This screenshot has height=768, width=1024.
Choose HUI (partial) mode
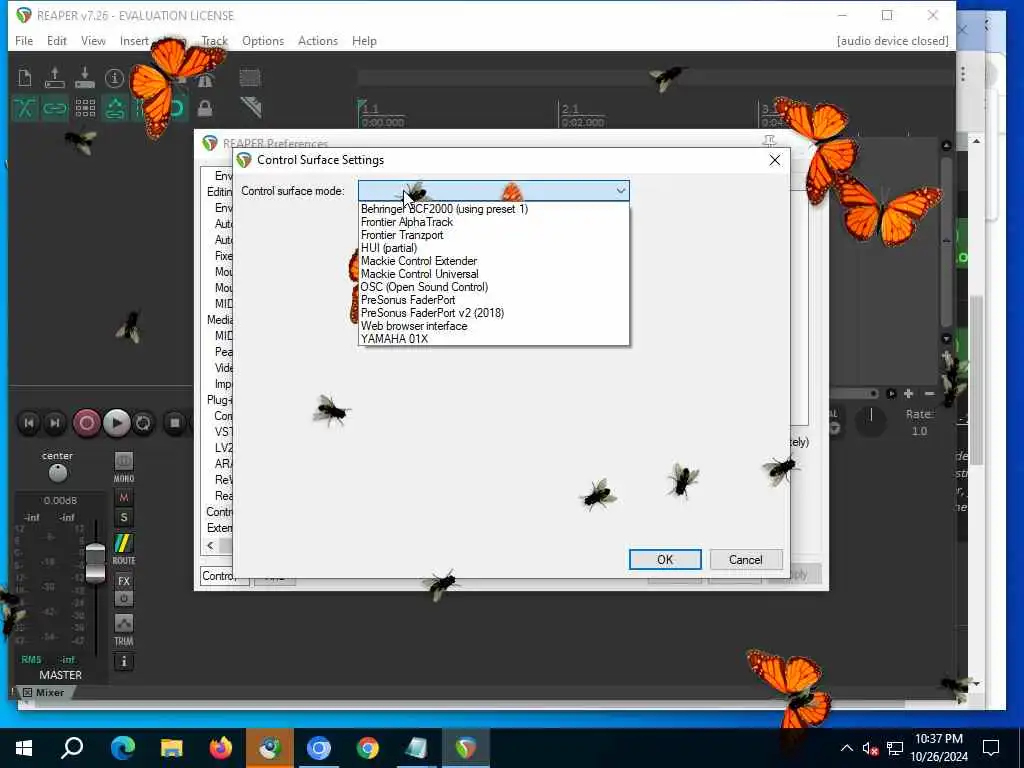click(x=494, y=248)
